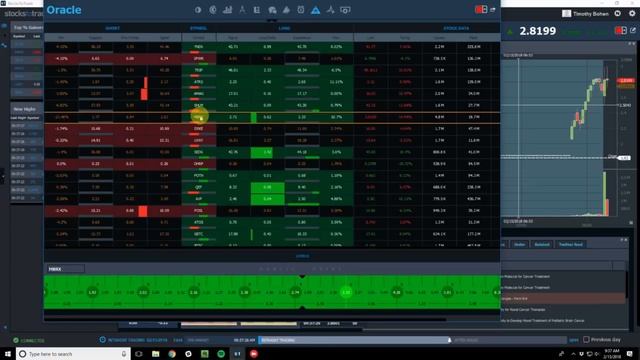Viewport: 640px width, 360px height.
Task: Select the LONG column group header
Action: click(284, 29)
